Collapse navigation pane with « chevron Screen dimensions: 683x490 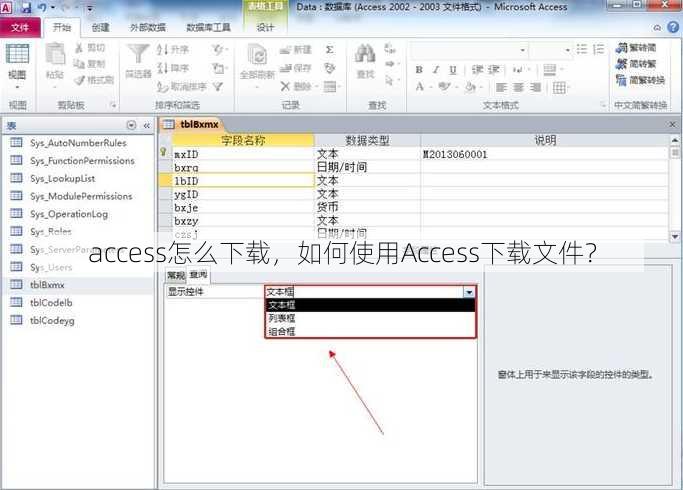[147, 125]
